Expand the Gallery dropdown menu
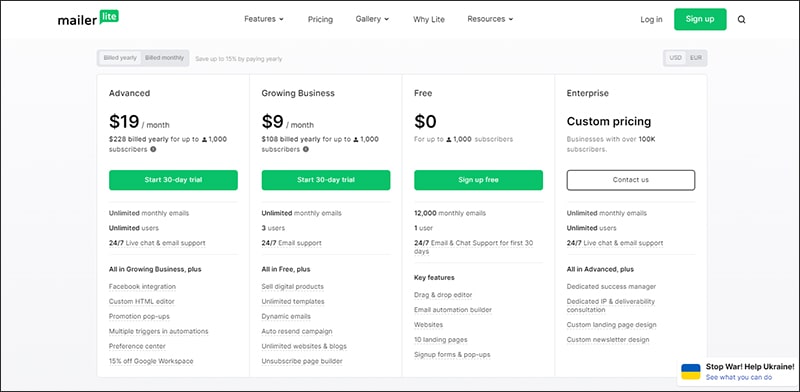The width and height of the screenshot is (800, 392). point(372,19)
